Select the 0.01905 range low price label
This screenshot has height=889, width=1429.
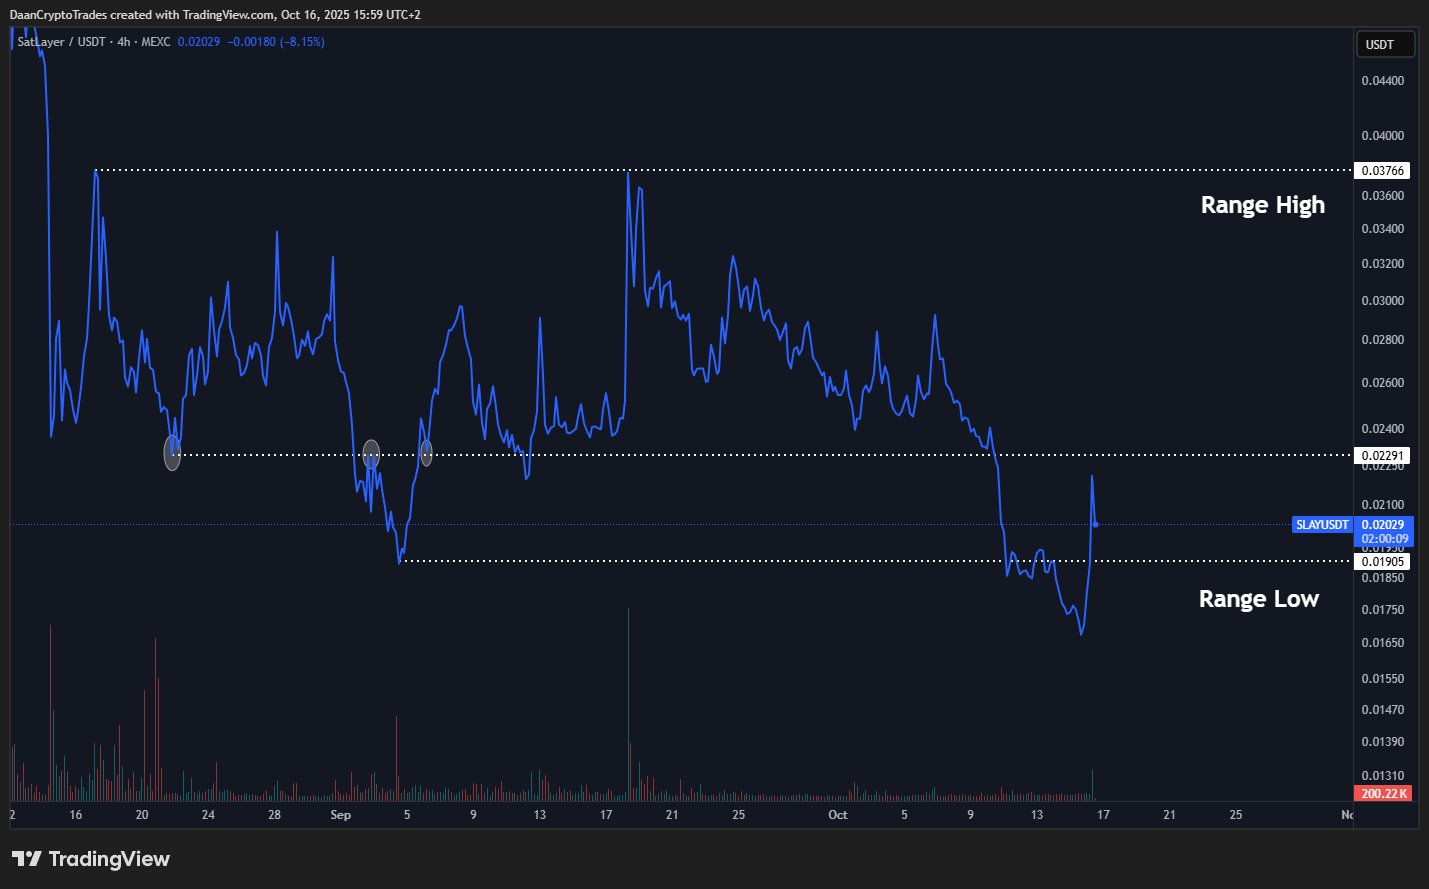1382,562
